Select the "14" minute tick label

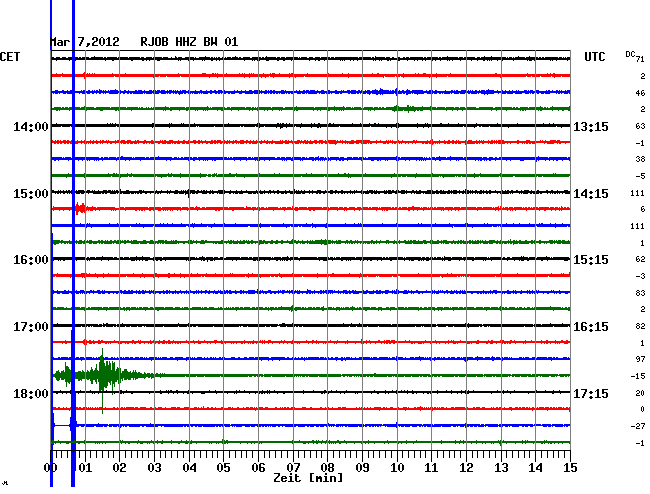[x=536, y=468]
